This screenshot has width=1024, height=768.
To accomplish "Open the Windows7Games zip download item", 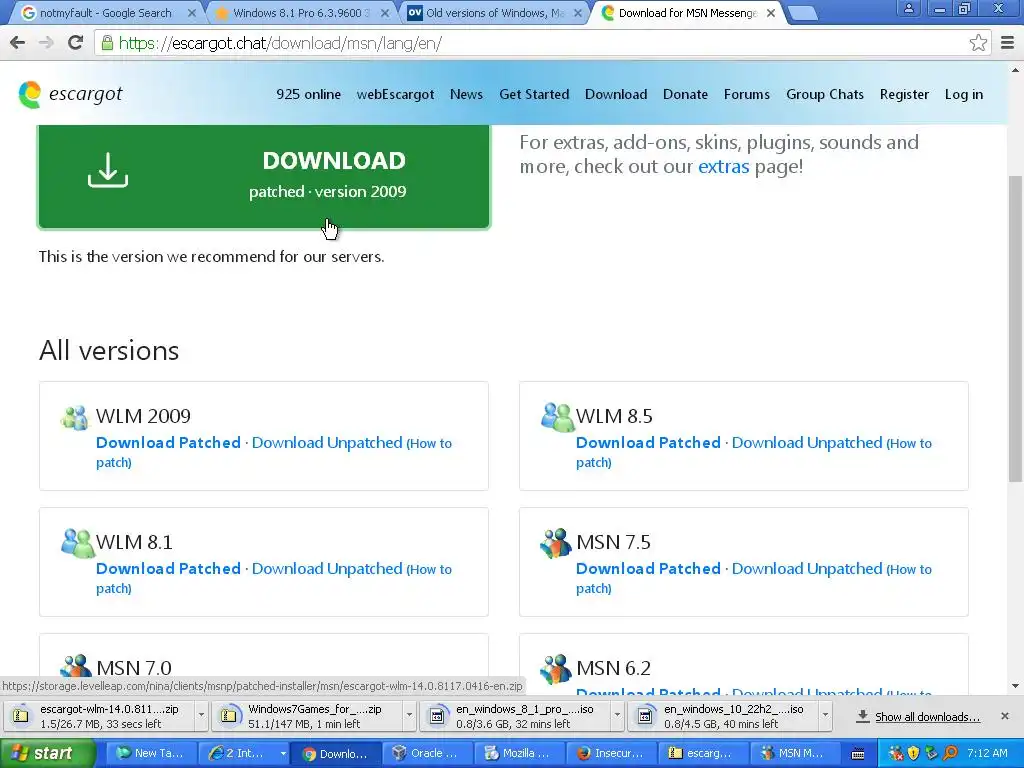I will (x=308, y=715).
